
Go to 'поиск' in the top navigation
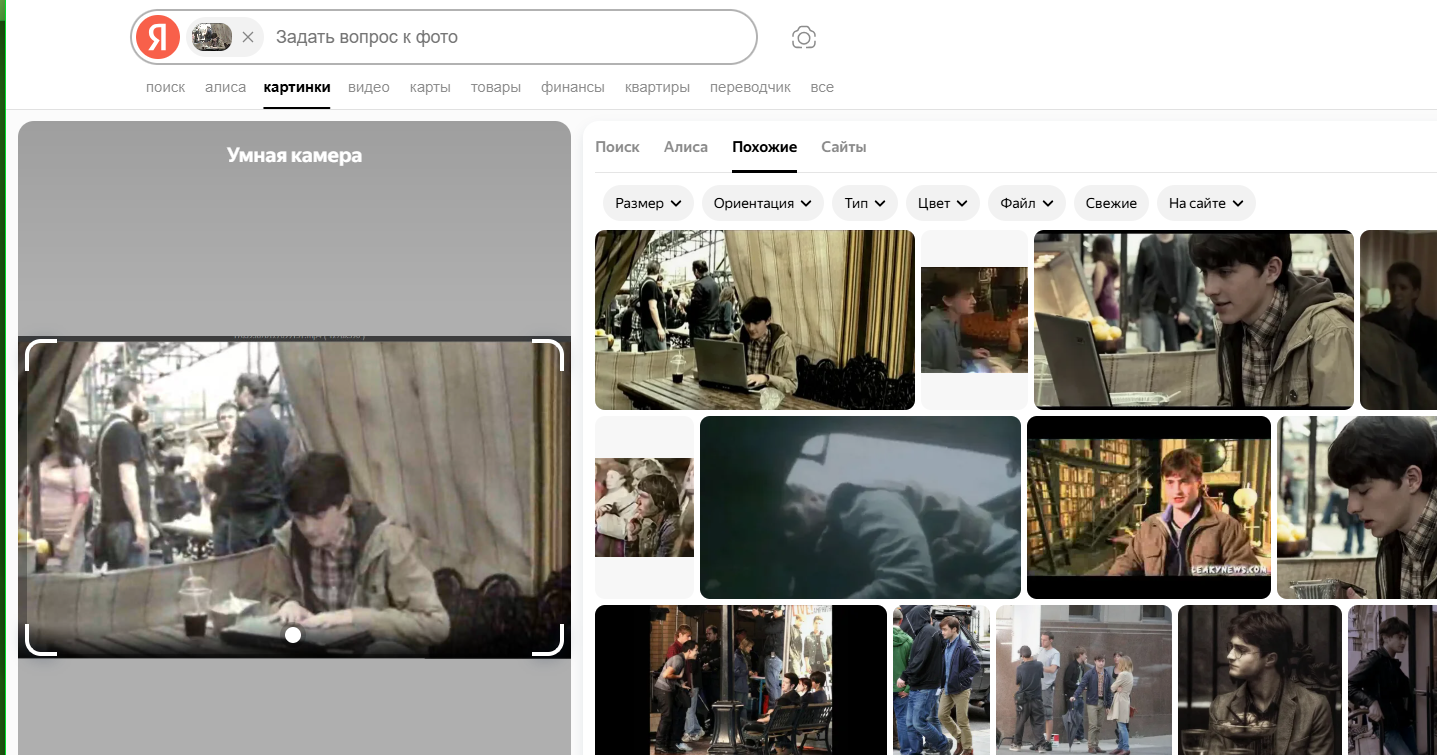point(166,87)
